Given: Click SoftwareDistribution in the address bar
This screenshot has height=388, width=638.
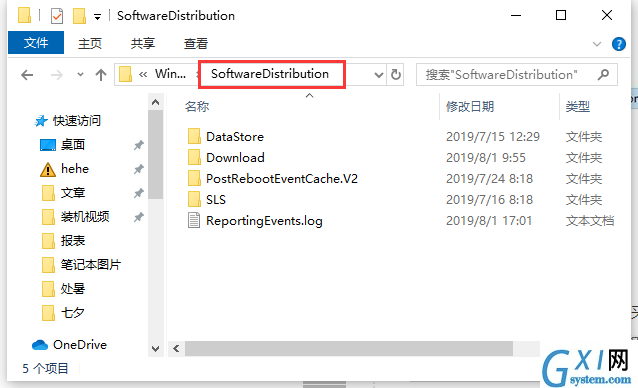Looking at the screenshot, I should [270, 74].
